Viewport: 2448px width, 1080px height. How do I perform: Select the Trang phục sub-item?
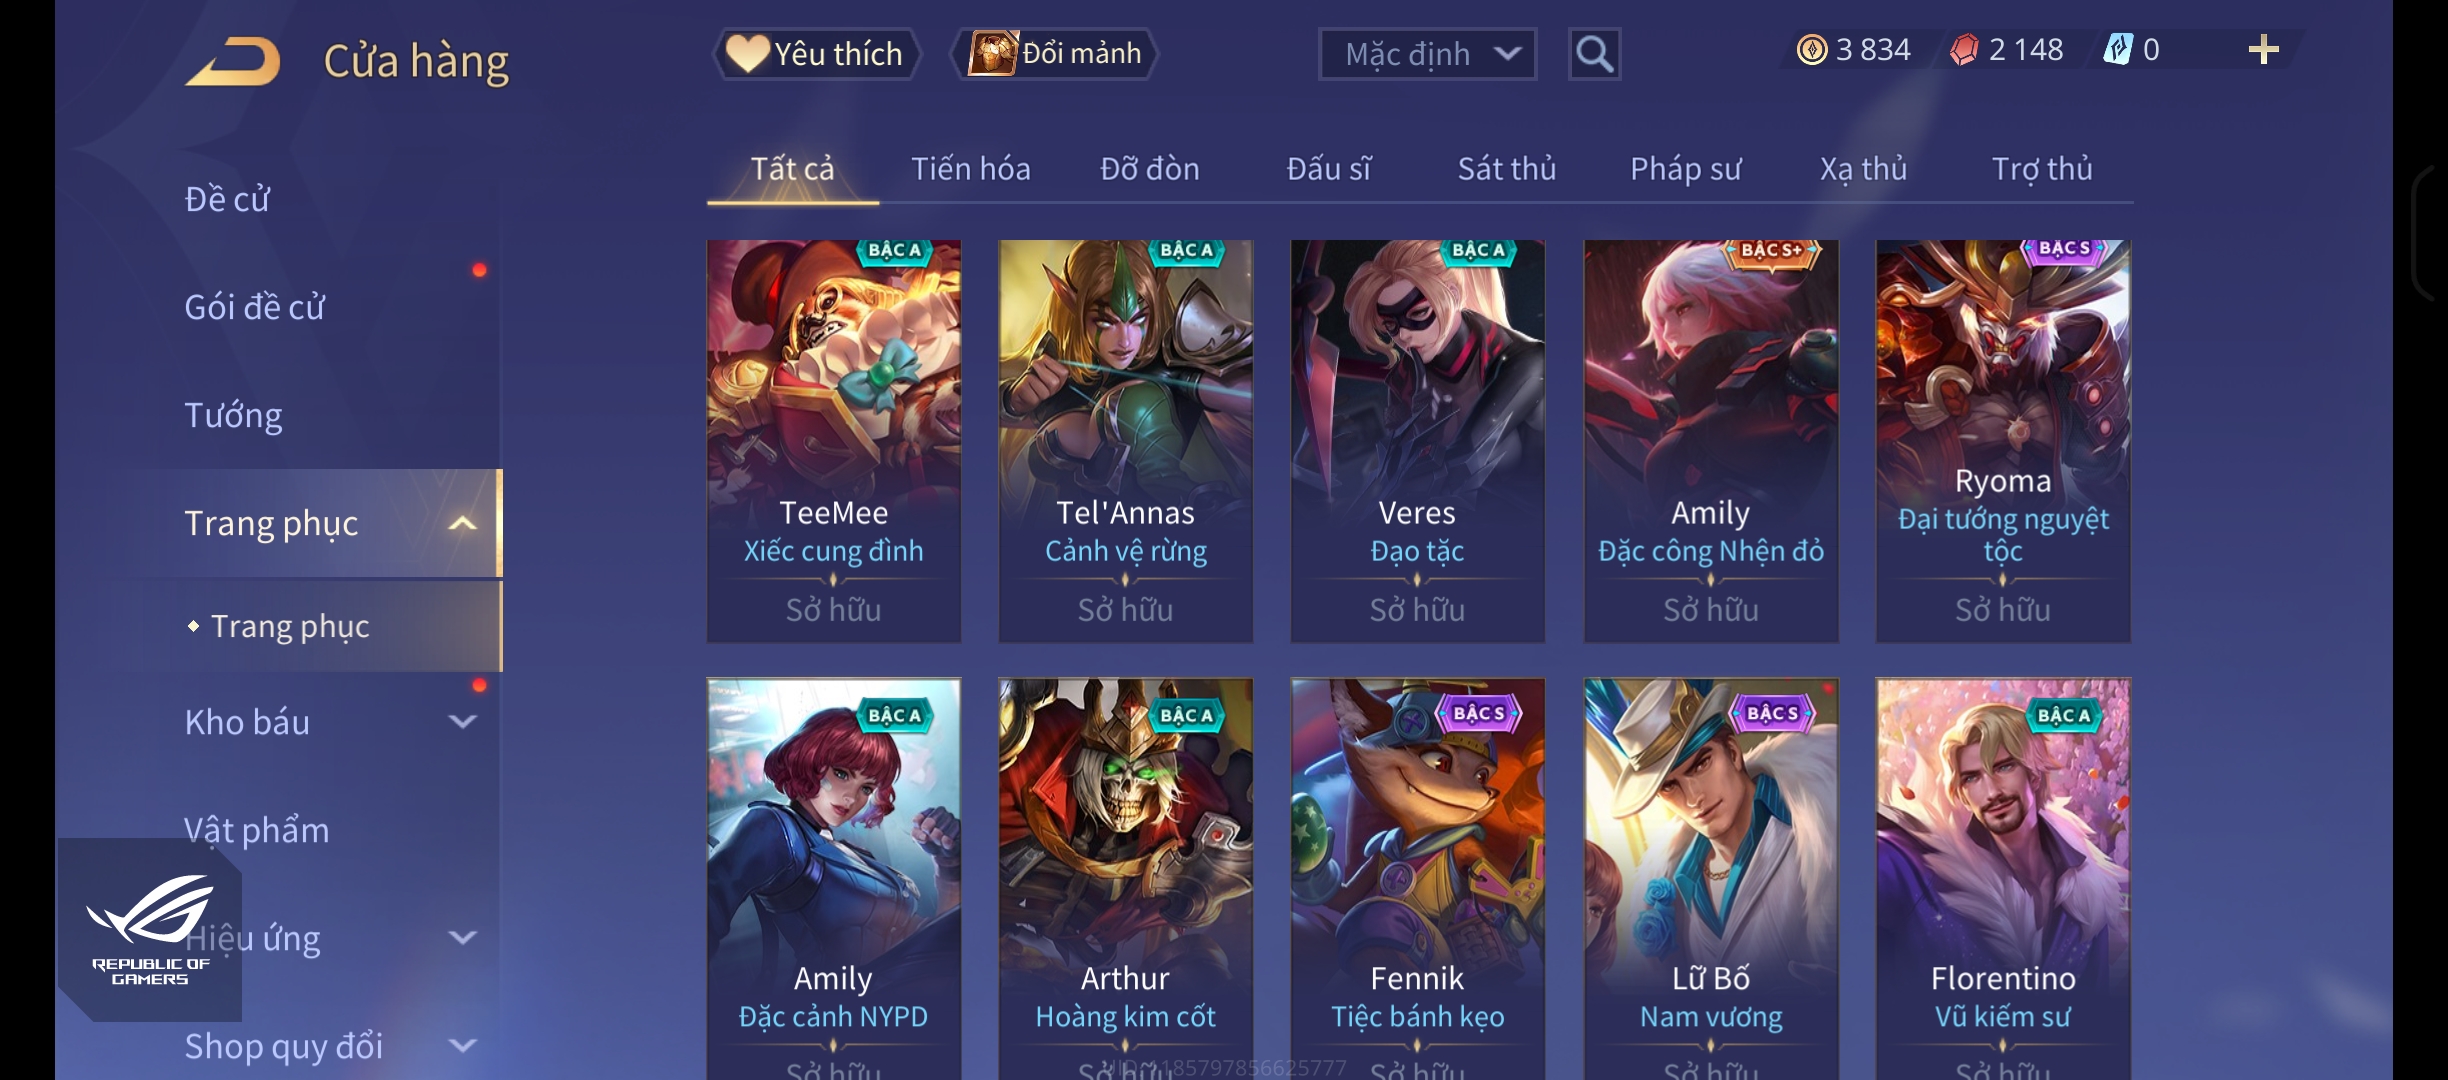[290, 626]
